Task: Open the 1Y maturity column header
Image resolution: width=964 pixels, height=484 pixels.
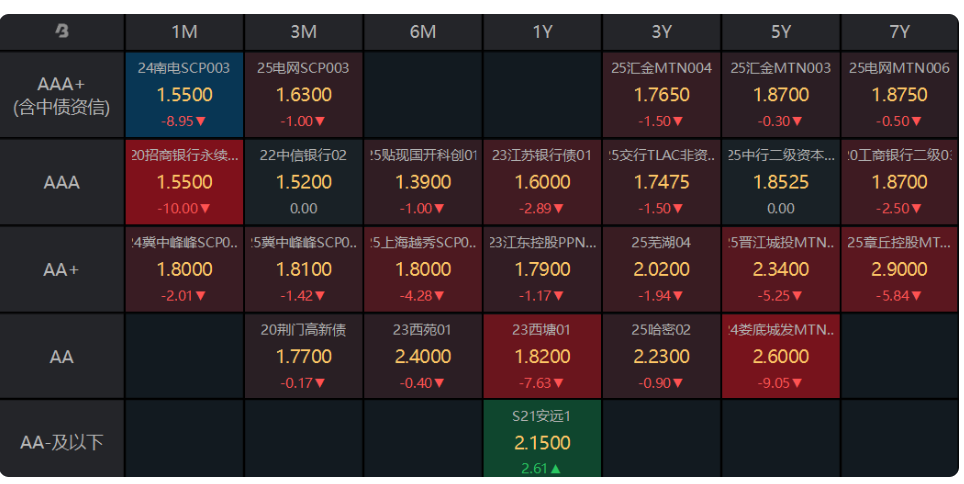Action: coord(542,32)
